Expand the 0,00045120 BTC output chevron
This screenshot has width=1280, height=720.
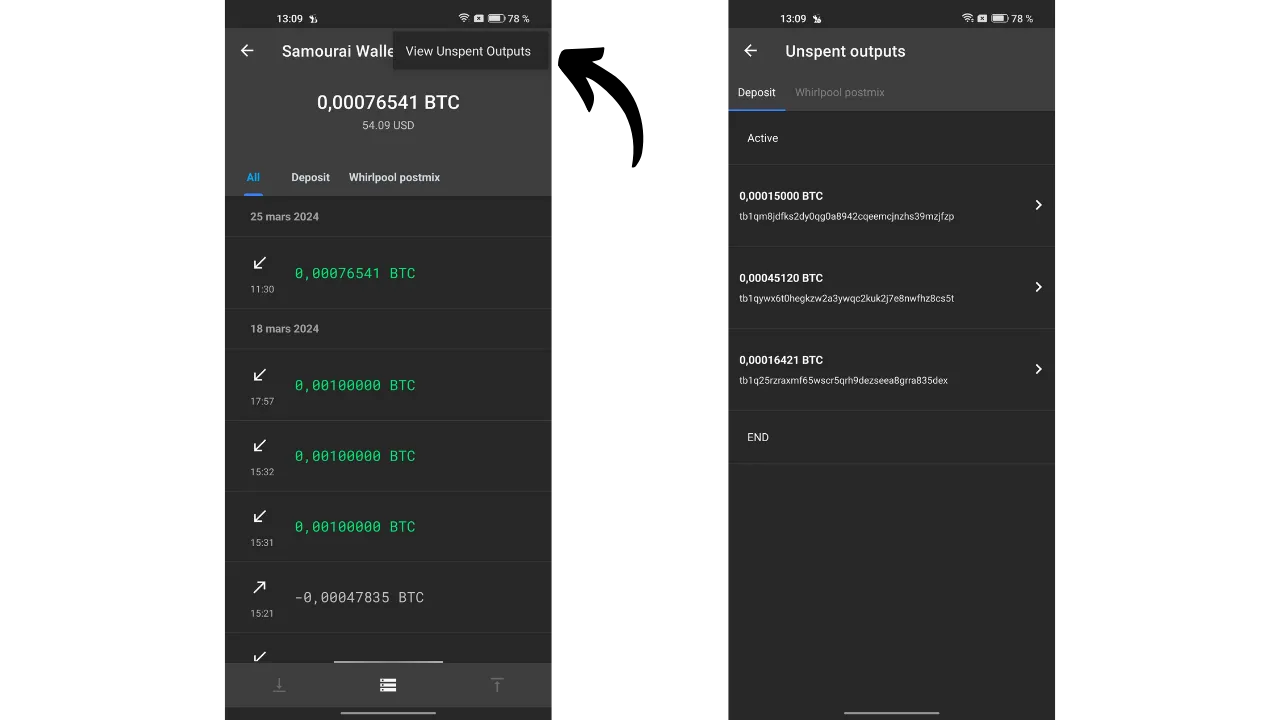1038,287
